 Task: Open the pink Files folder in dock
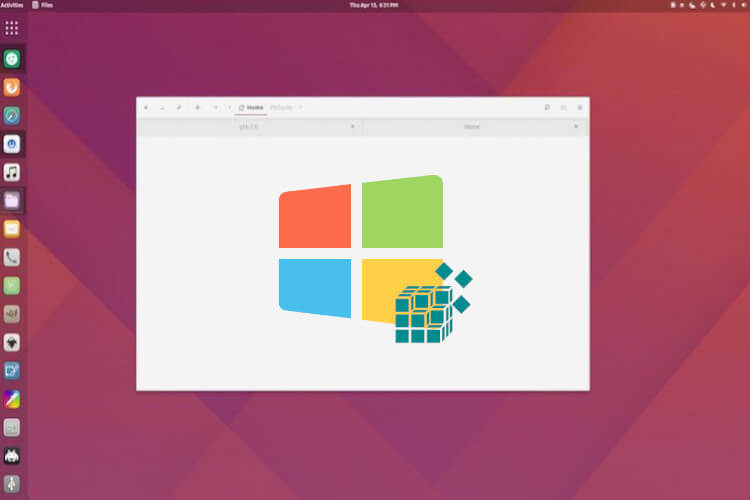pos(12,200)
